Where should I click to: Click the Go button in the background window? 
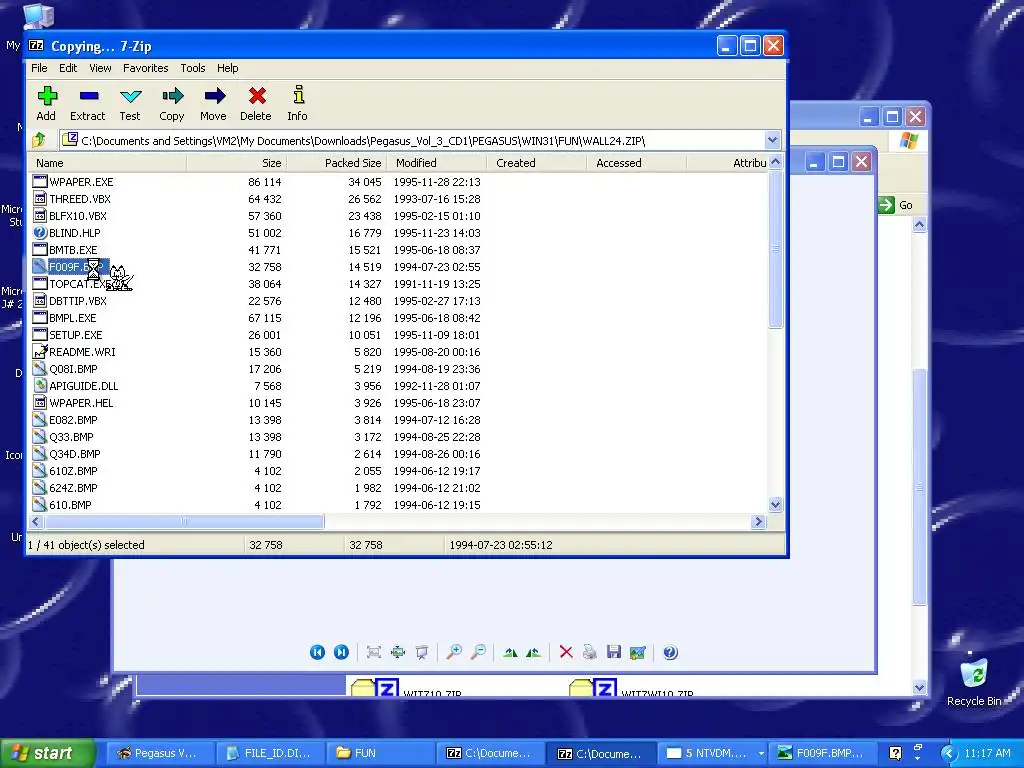pyautogui.click(x=896, y=205)
